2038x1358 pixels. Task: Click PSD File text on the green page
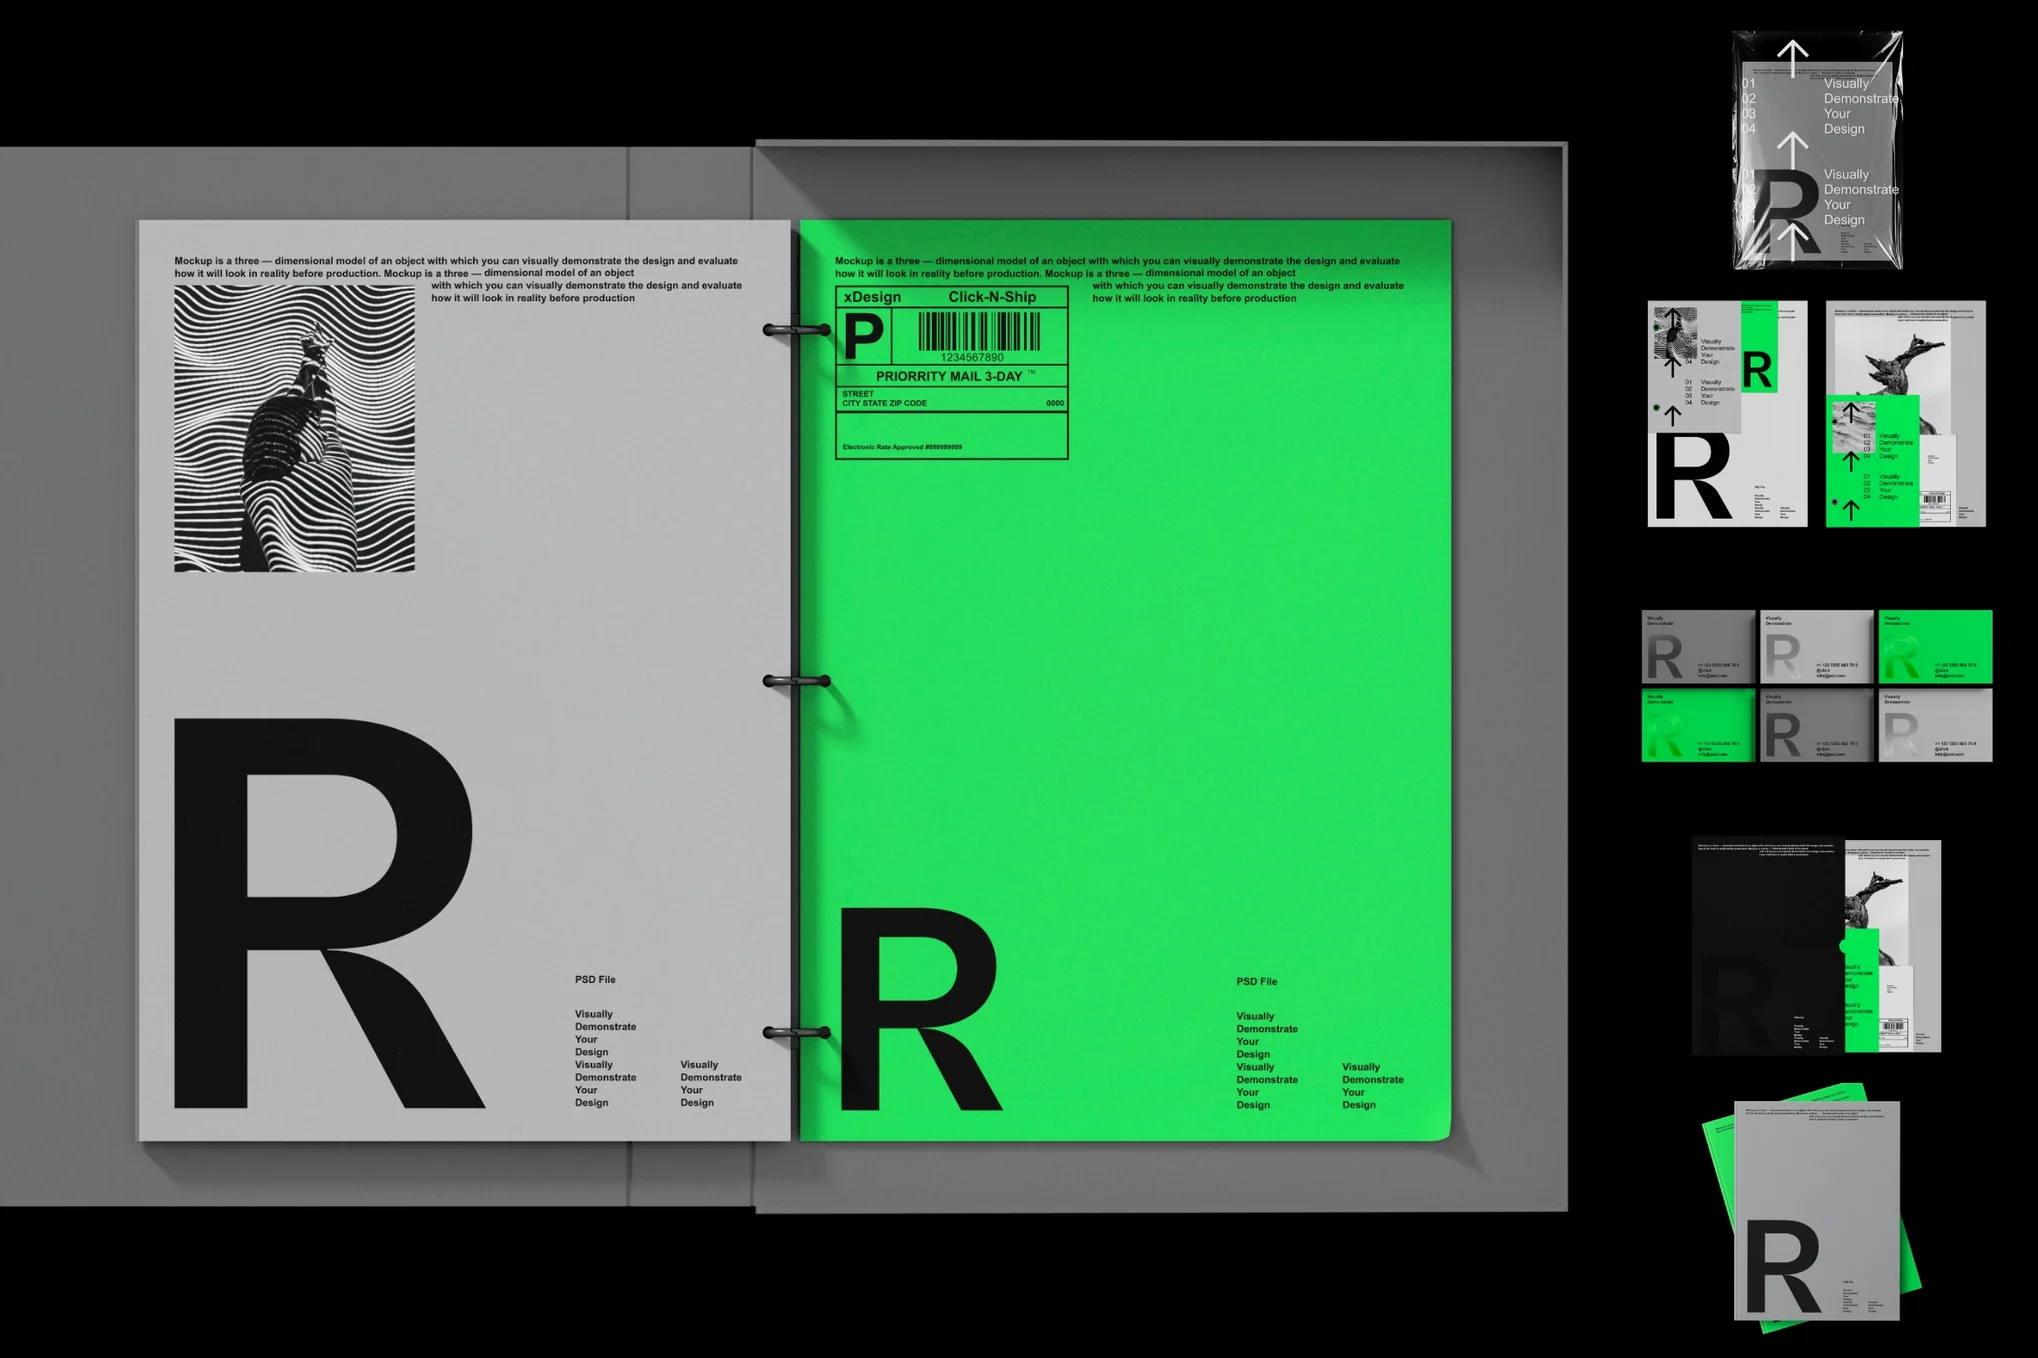pos(1256,982)
